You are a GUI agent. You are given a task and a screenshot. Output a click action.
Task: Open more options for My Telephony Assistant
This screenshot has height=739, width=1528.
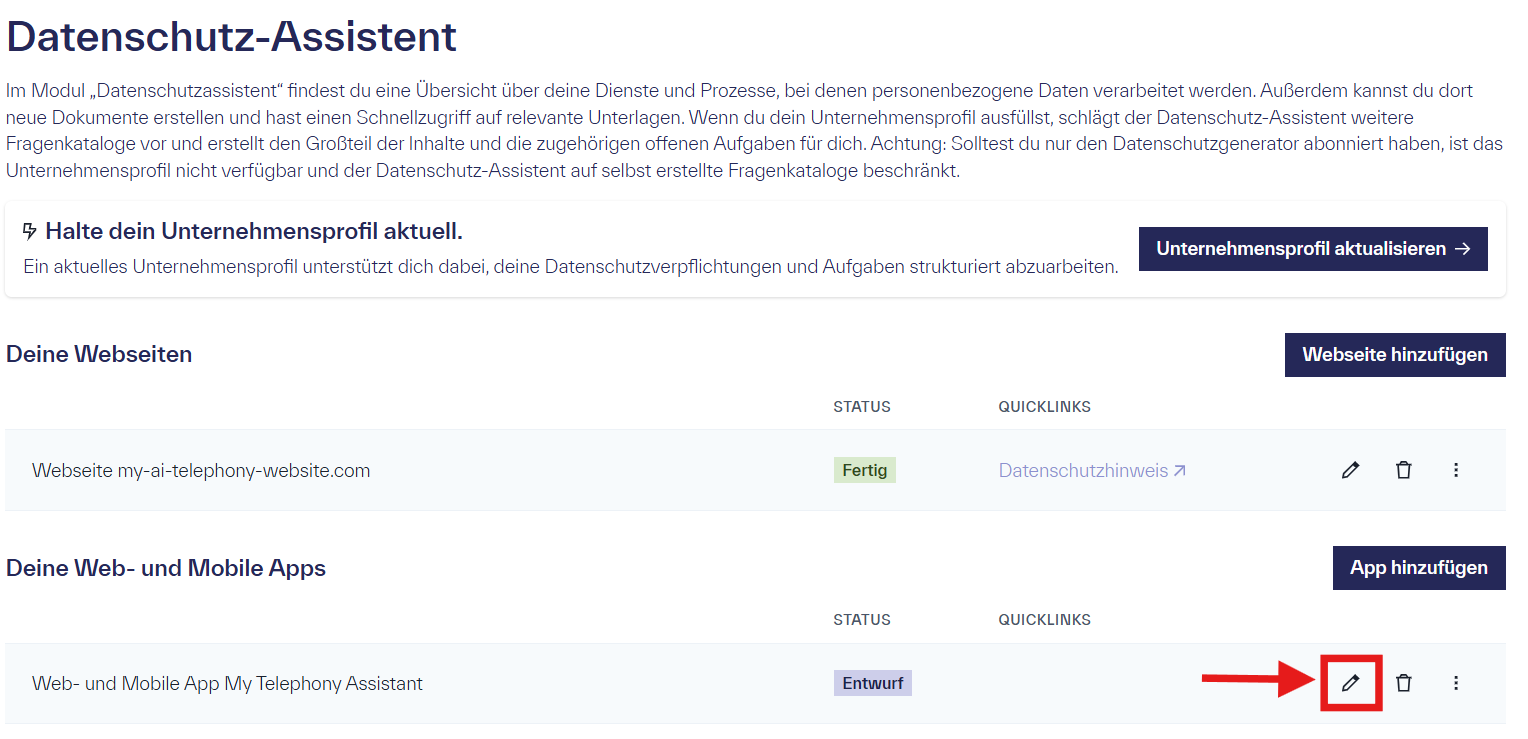point(1456,683)
